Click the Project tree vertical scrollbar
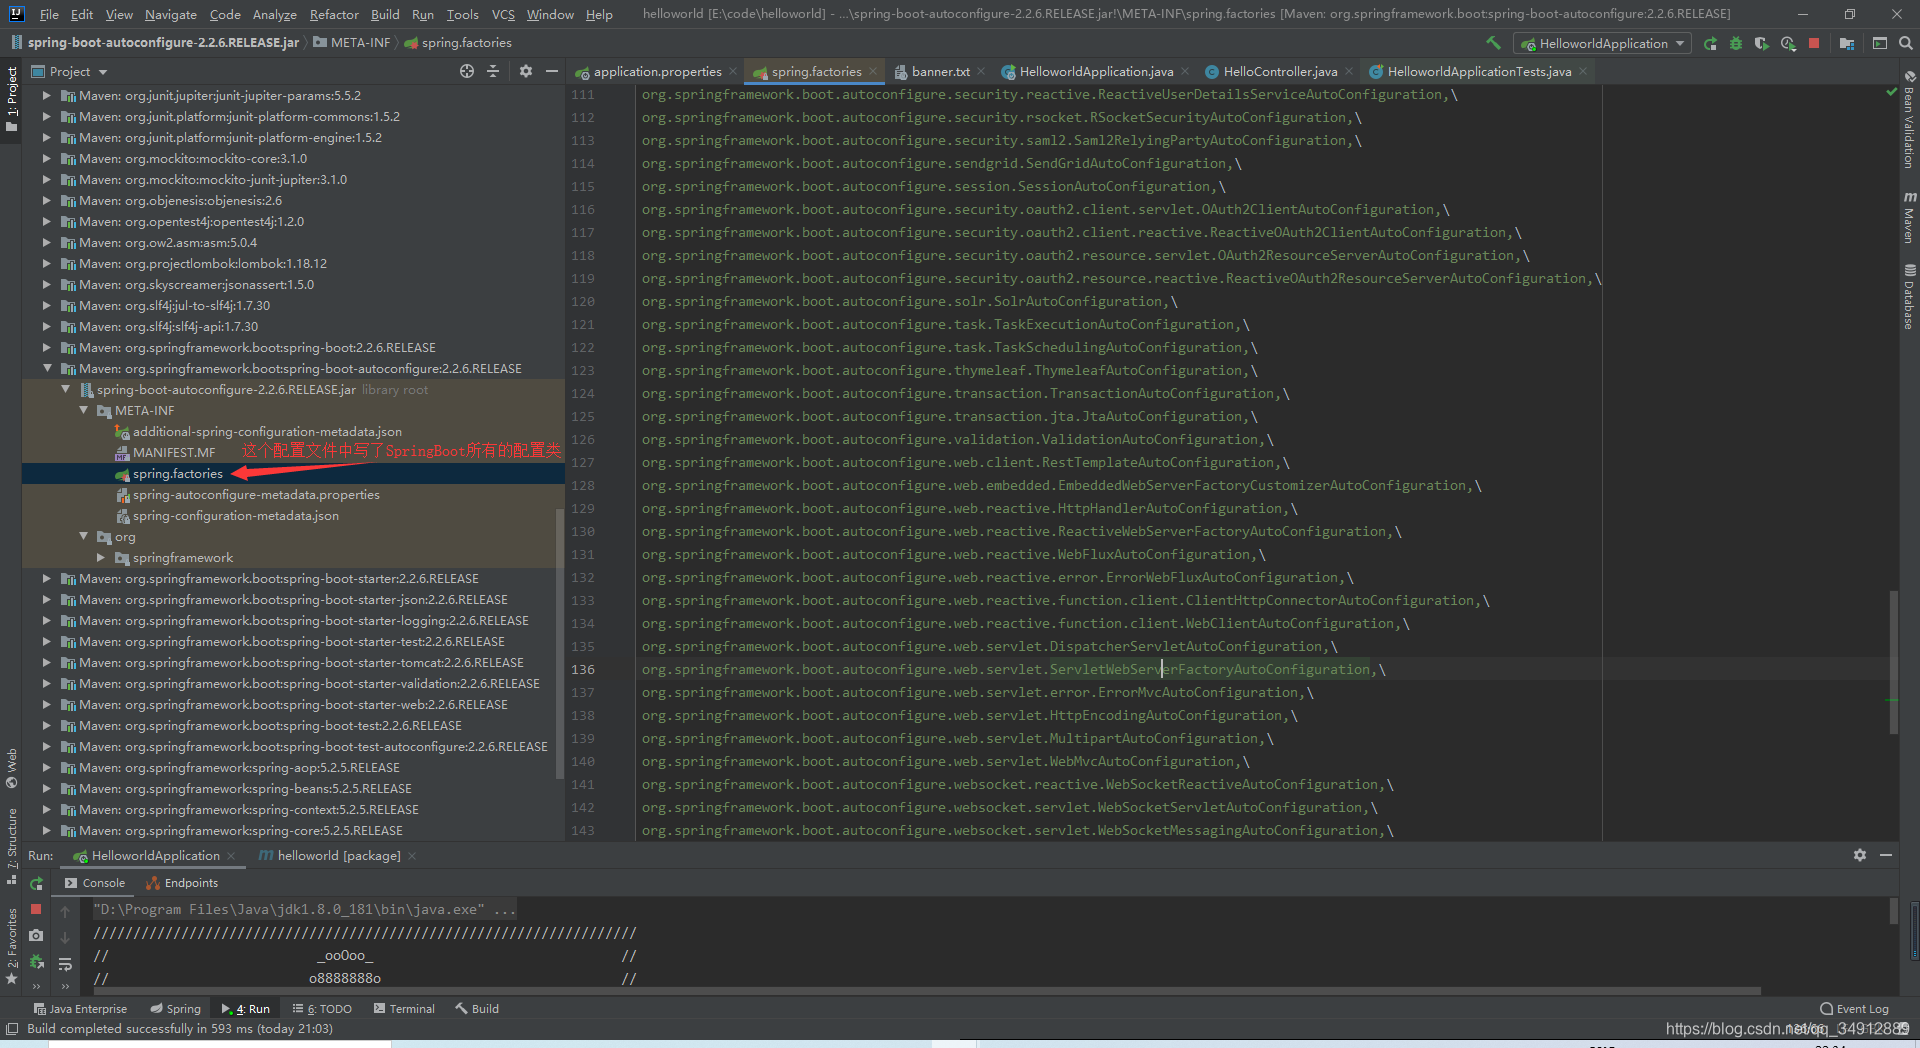The image size is (1920, 1048). coord(559,643)
